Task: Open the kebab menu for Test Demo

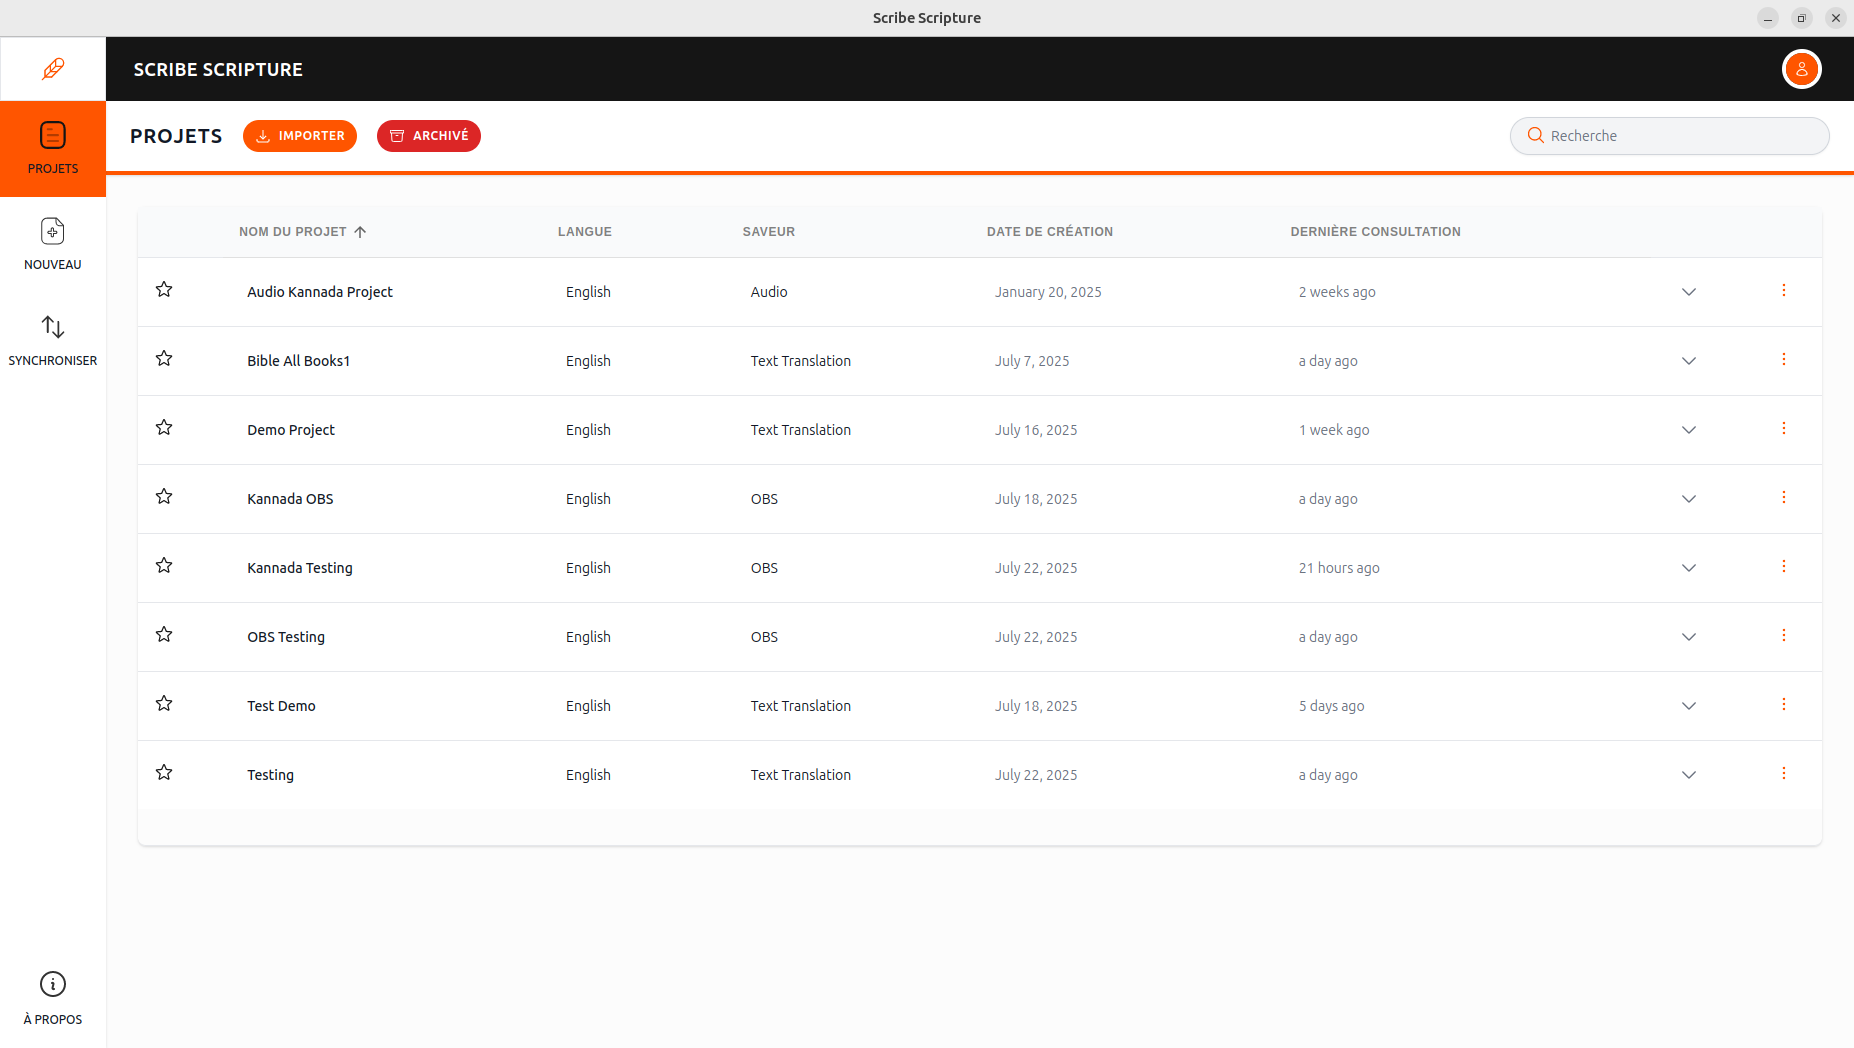Action: click(x=1784, y=704)
